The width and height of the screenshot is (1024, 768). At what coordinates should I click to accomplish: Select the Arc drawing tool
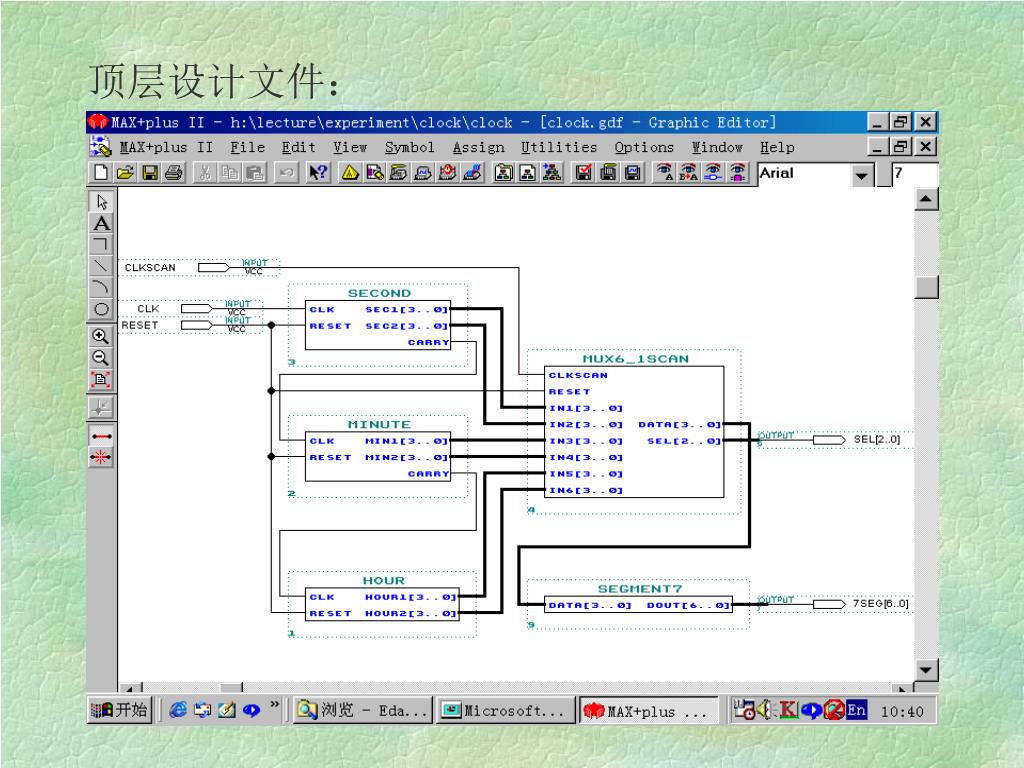tap(101, 287)
